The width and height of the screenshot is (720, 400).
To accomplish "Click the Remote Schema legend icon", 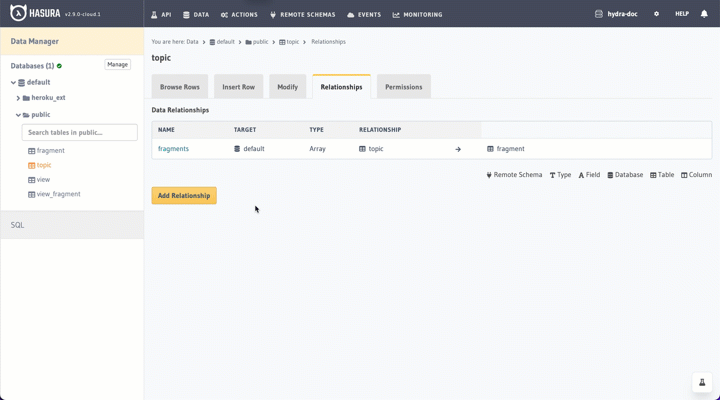I will click(x=489, y=175).
